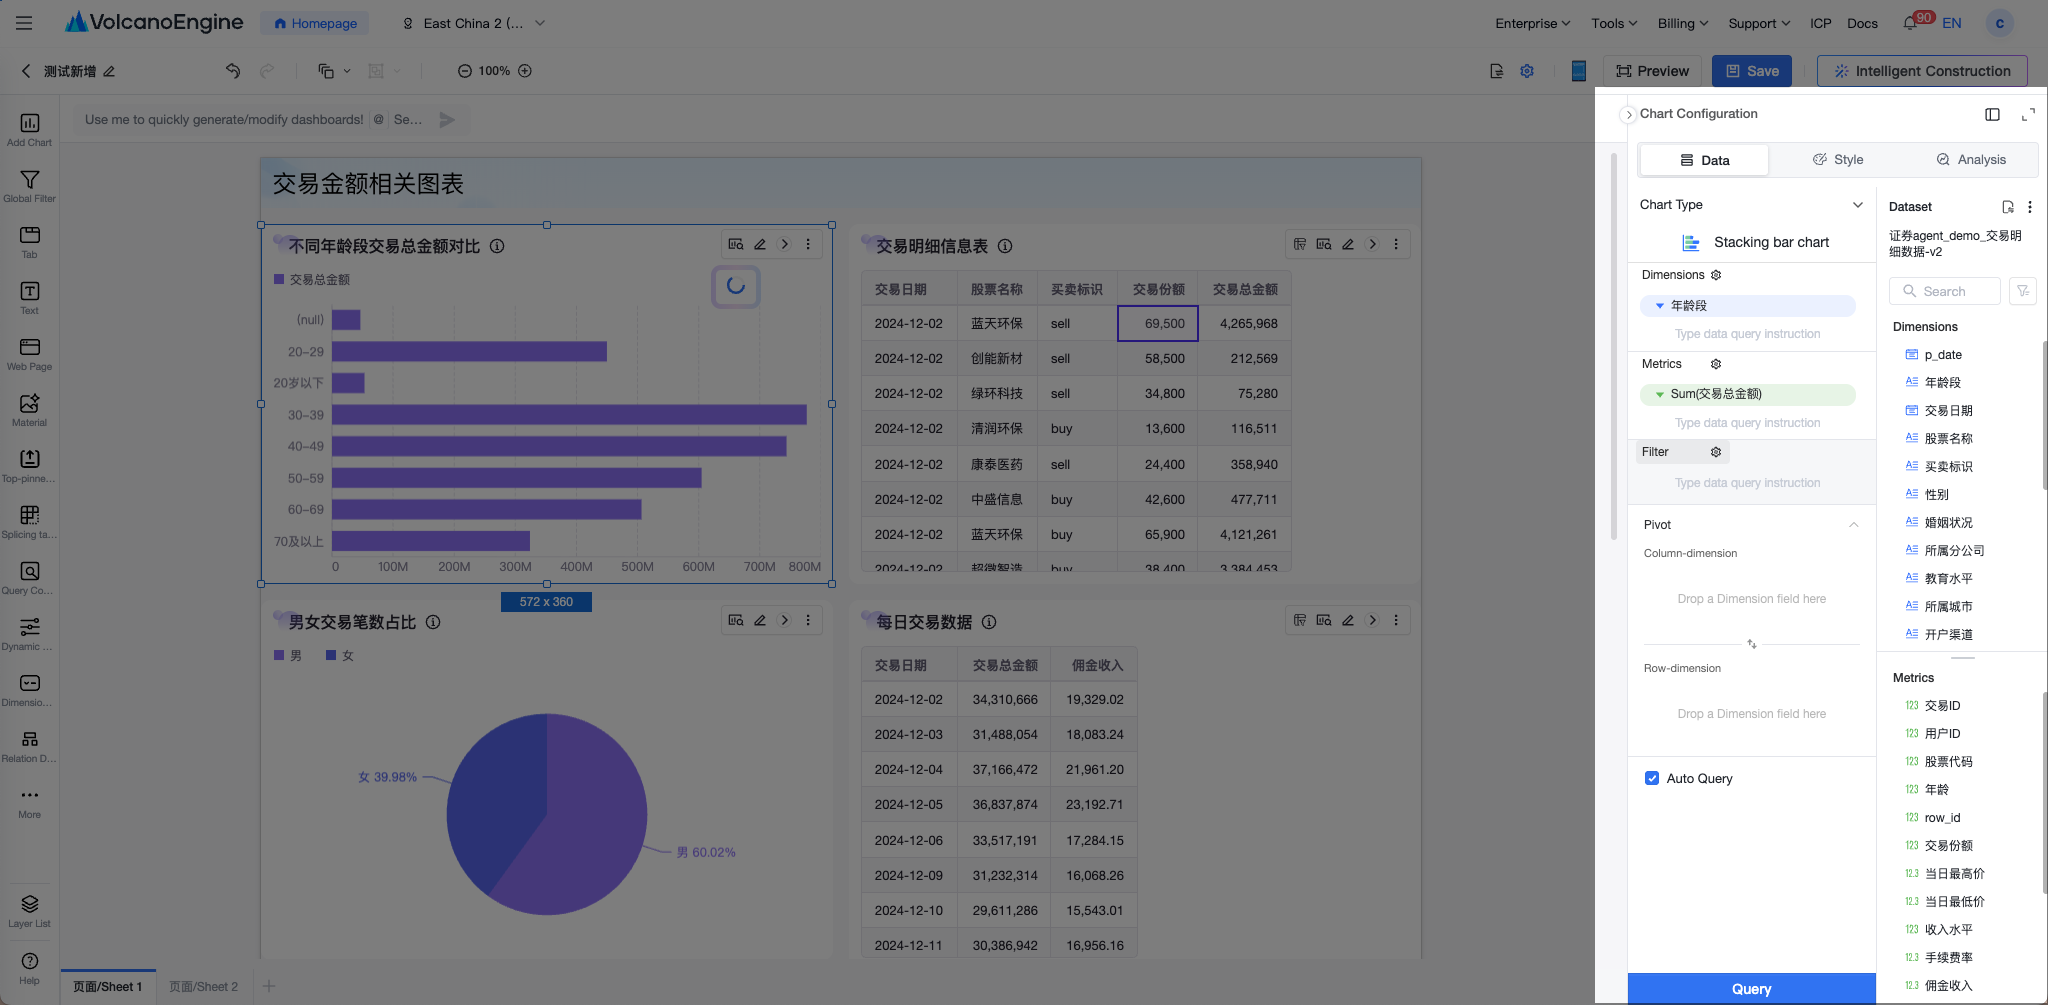This screenshot has width=2048, height=1005.
Task: Click the Save button
Action: pos(1752,71)
